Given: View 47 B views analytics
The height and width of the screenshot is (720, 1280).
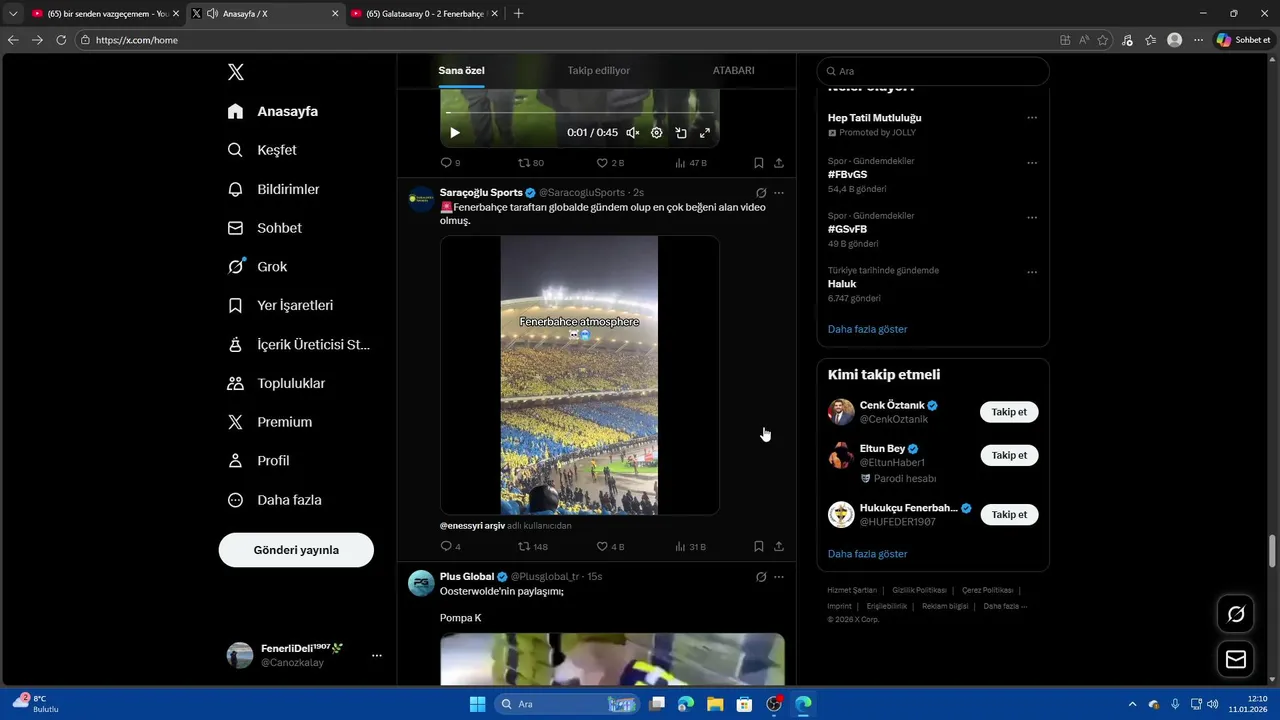Looking at the screenshot, I should [691, 163].
